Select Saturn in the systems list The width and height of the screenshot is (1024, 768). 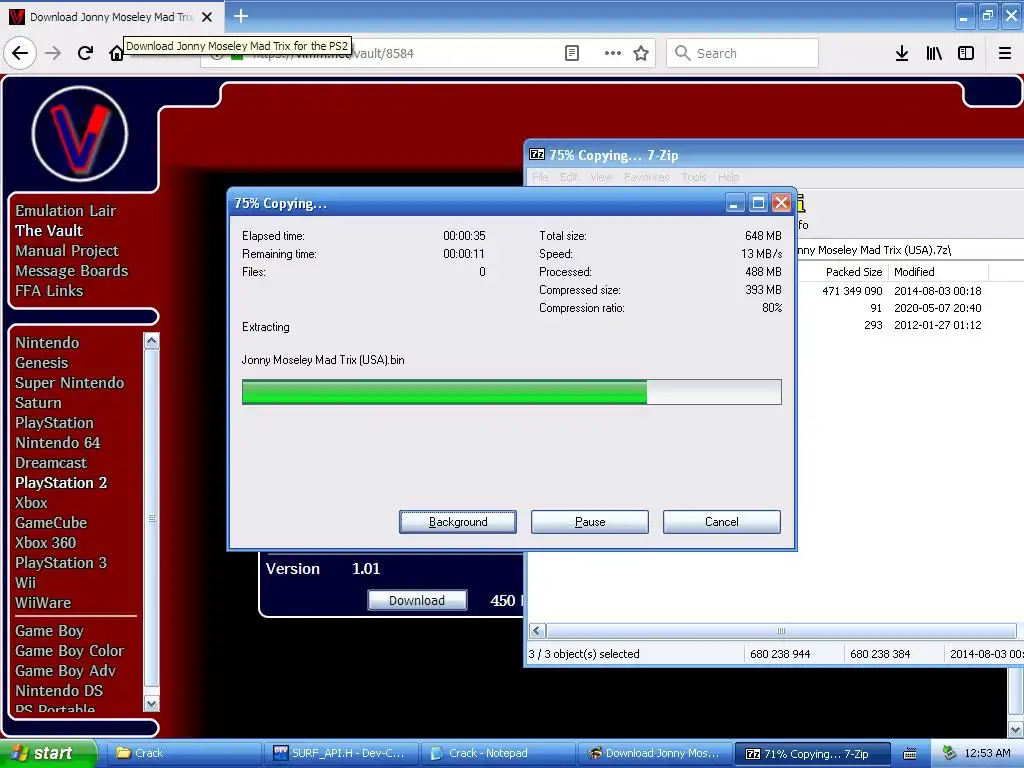pos(38,403)
